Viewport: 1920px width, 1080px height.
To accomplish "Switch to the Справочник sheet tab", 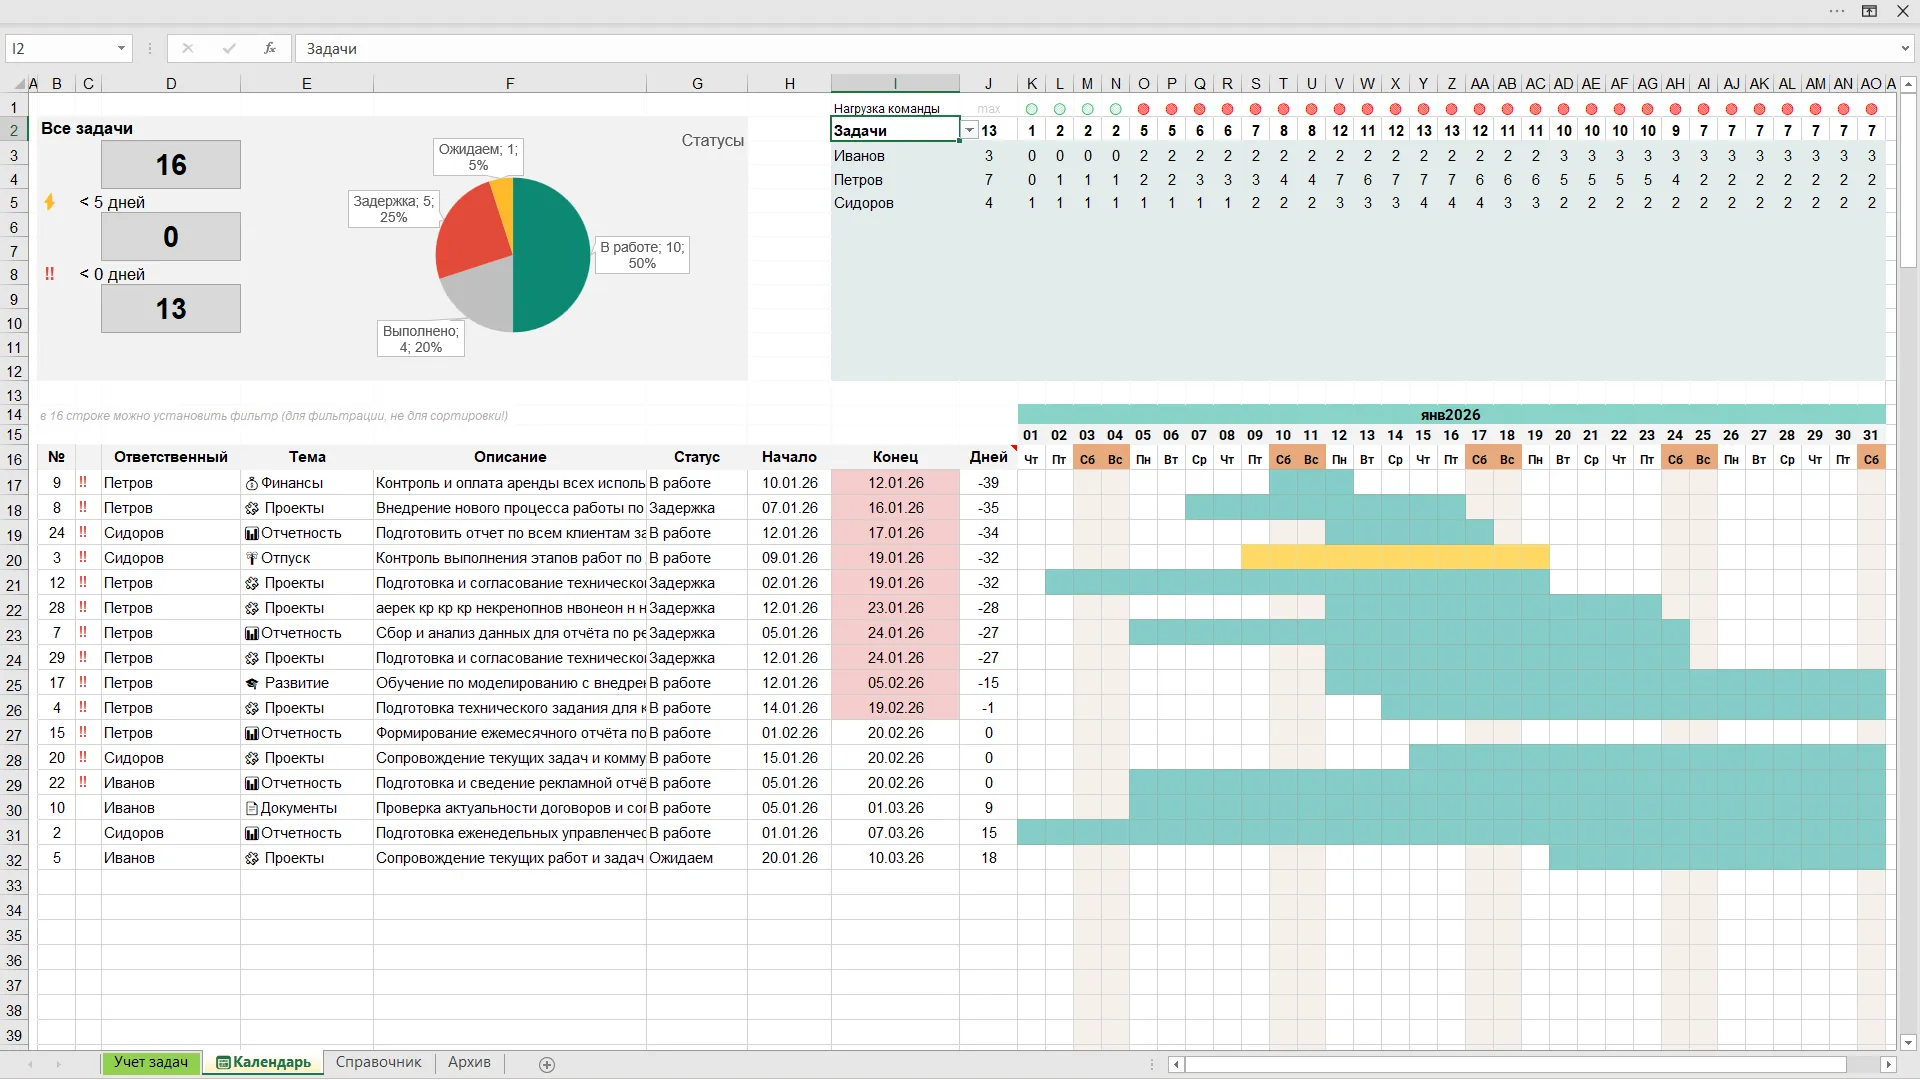I will pyautogui.click(x=378, y=1063).
